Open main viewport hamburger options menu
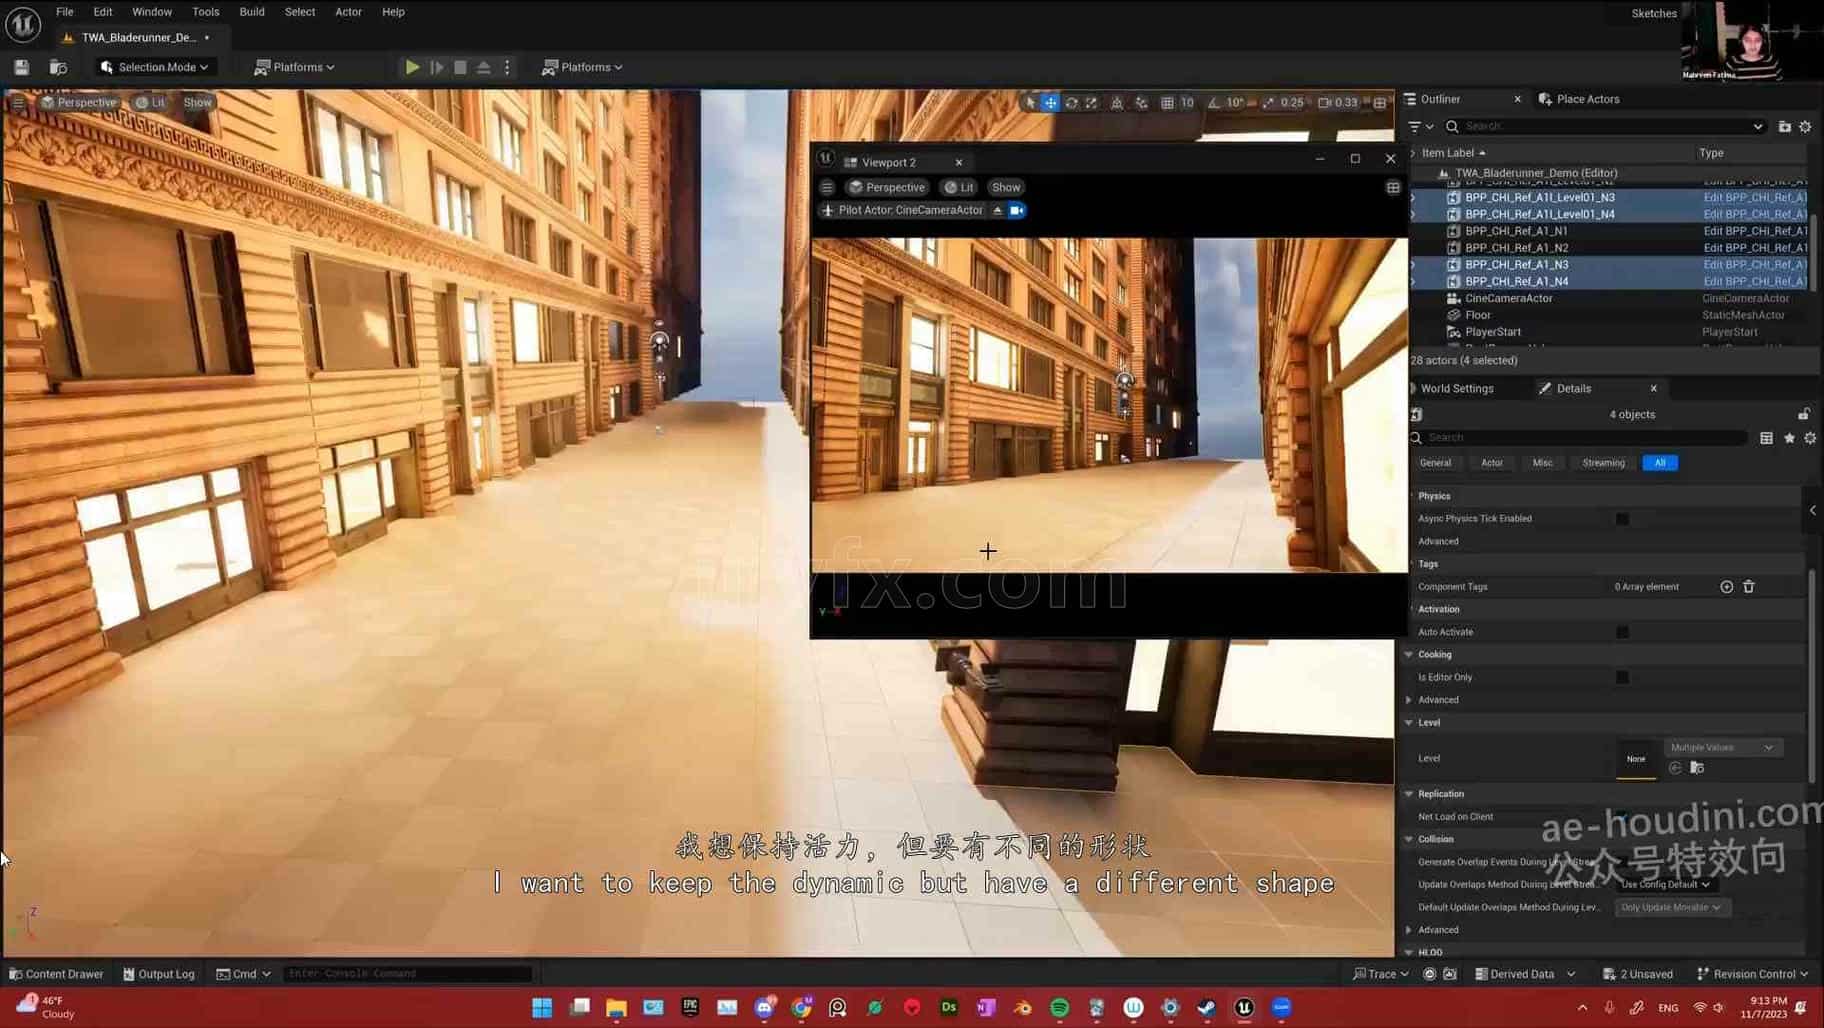1824x1028 pixels. (18, 102)
